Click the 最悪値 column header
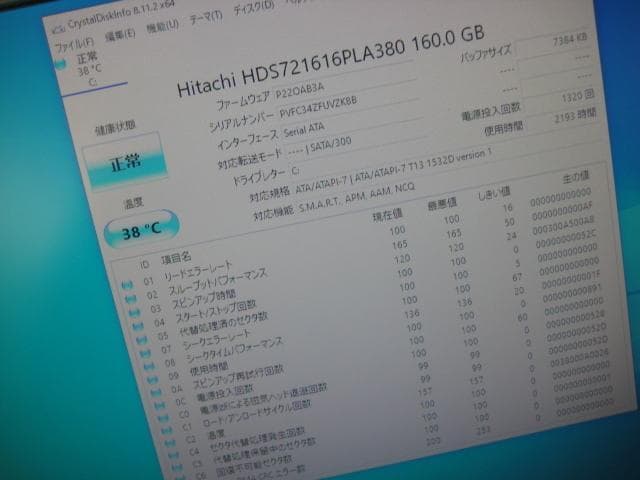 [x=442, y=204]
